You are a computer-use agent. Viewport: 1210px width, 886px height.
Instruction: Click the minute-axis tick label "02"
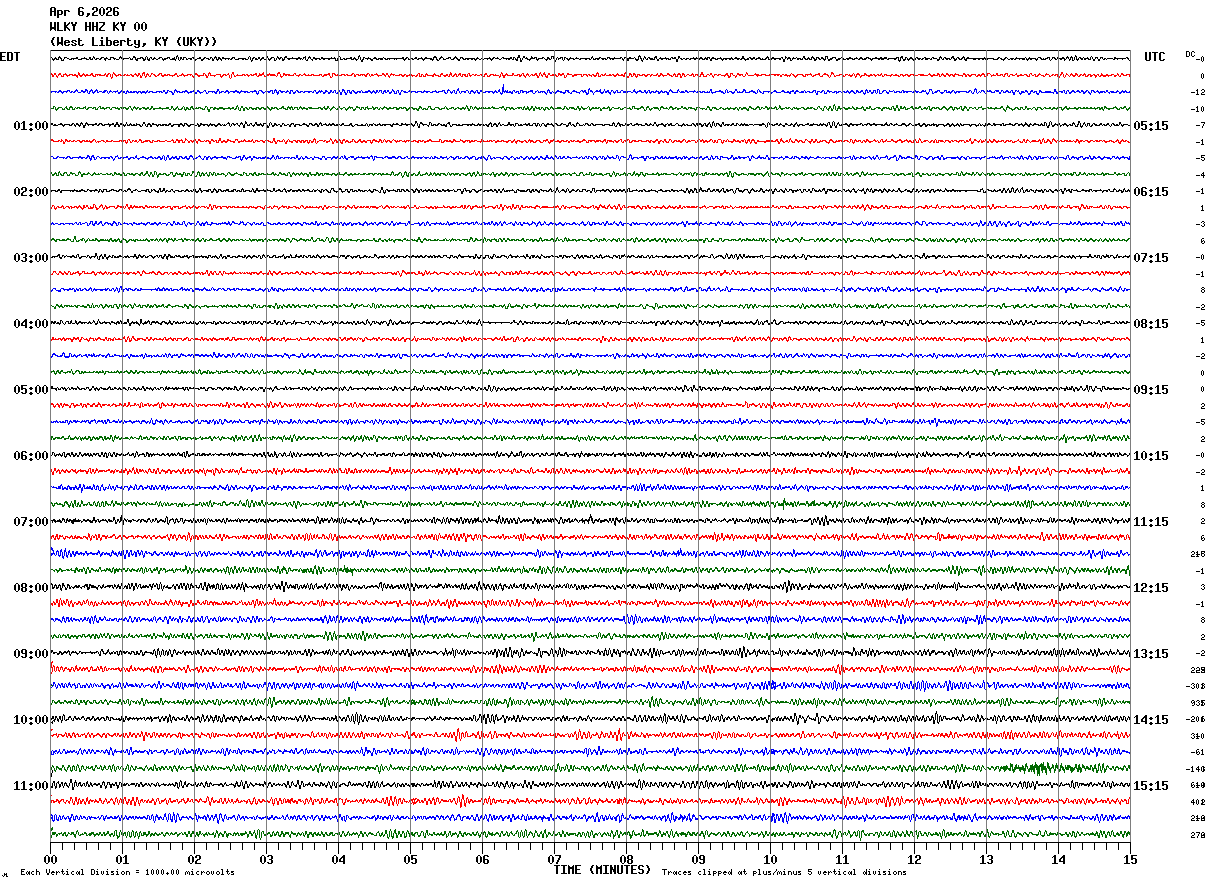(x=194, y=859)
